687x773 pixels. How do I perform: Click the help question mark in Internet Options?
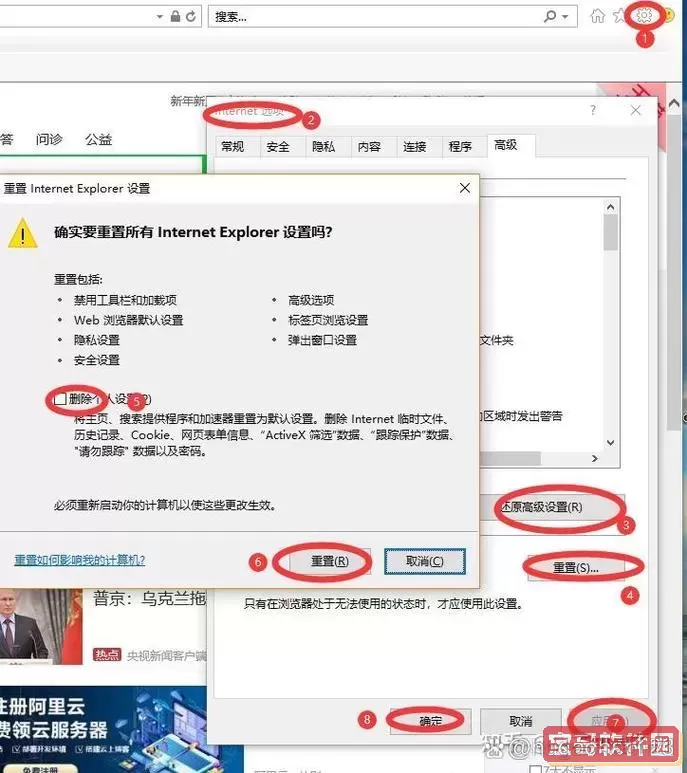[x=593, y=110]
